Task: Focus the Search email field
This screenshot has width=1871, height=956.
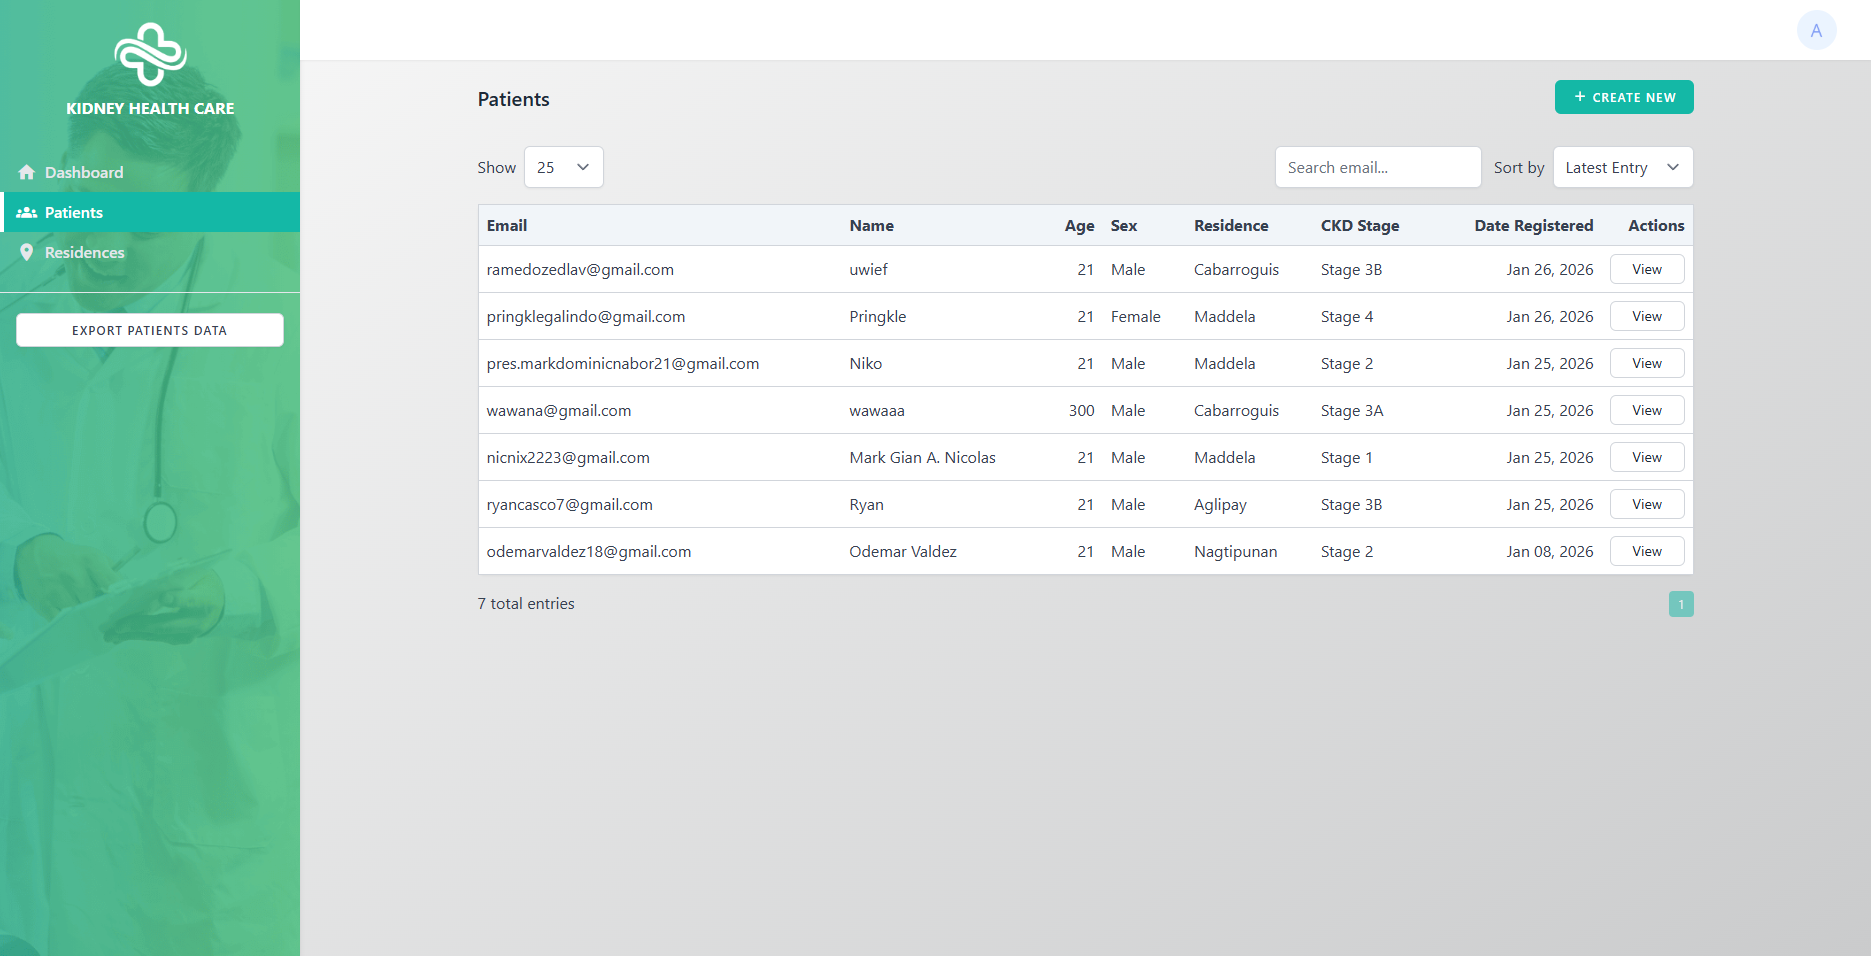Action: [x=1377, y=167]
